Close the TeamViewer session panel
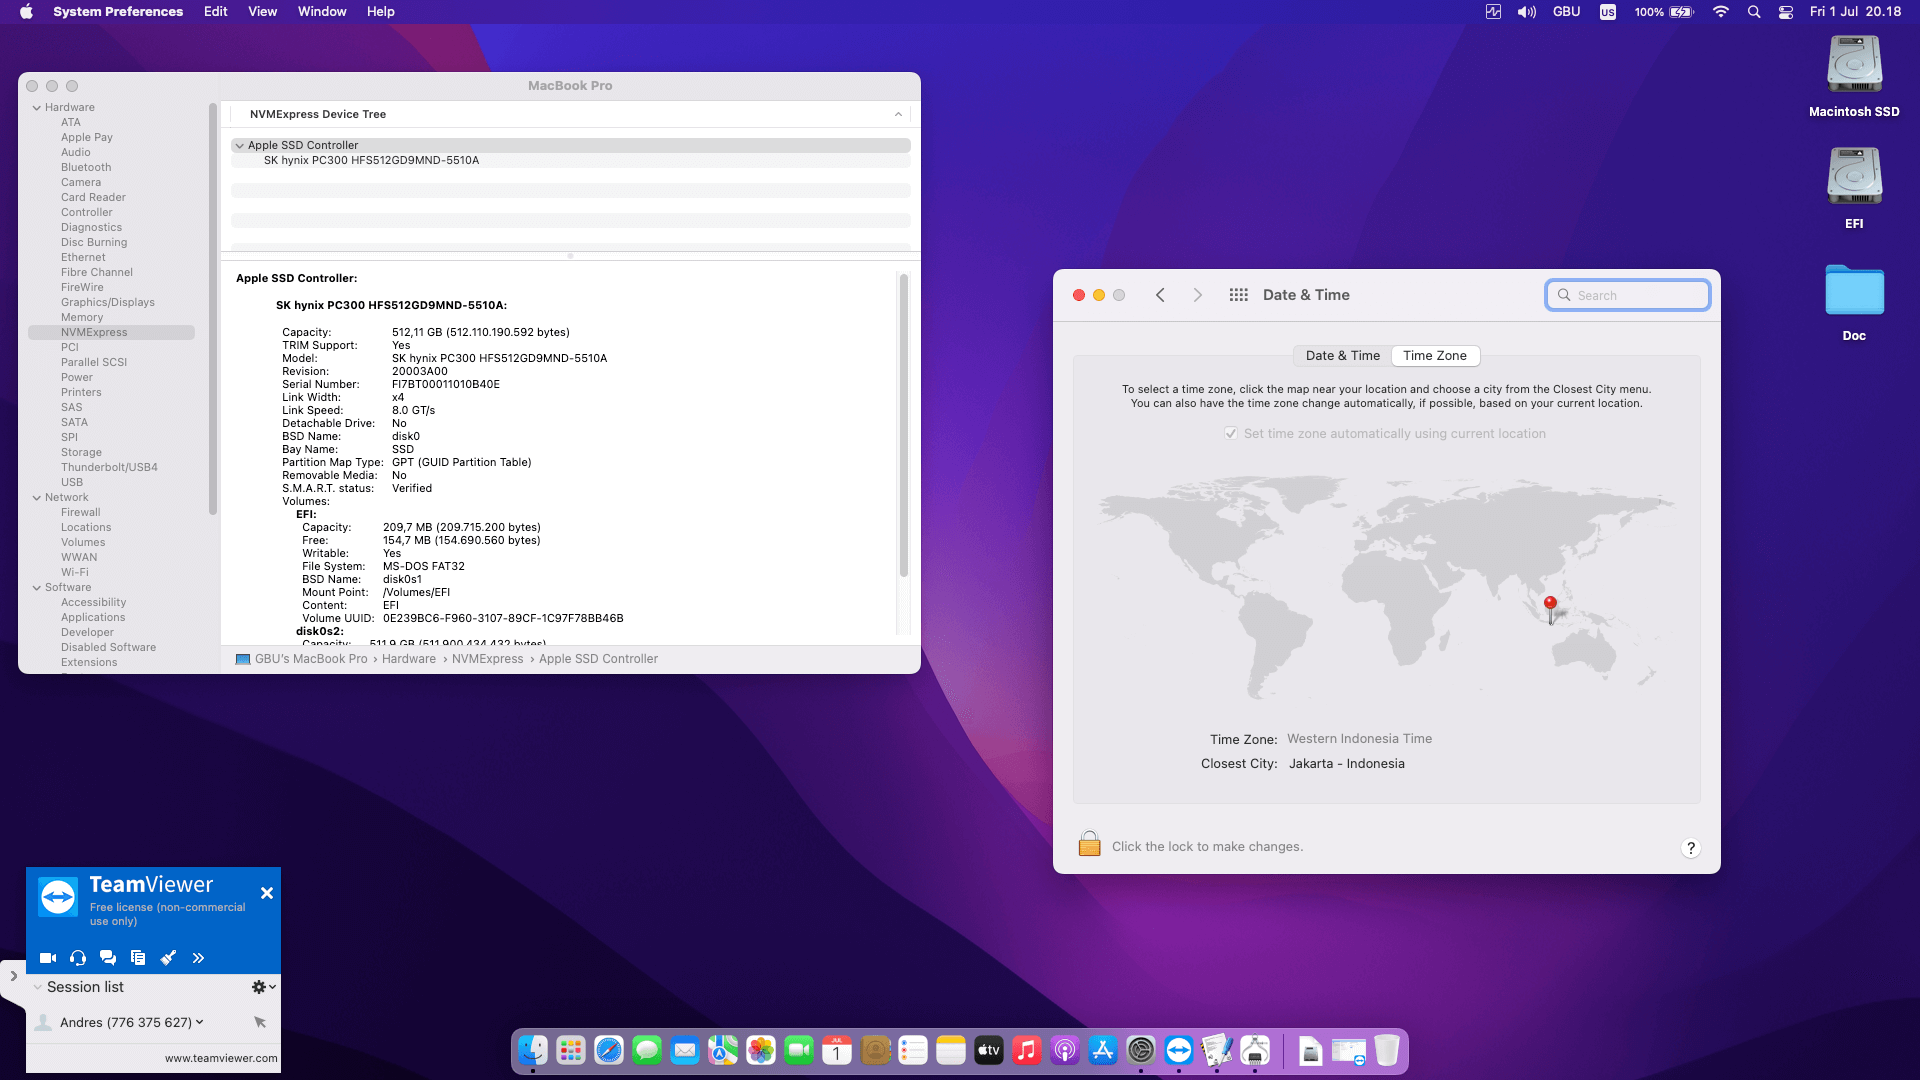This screenshot has width=1920, height=1080. [x=267, y=893]
